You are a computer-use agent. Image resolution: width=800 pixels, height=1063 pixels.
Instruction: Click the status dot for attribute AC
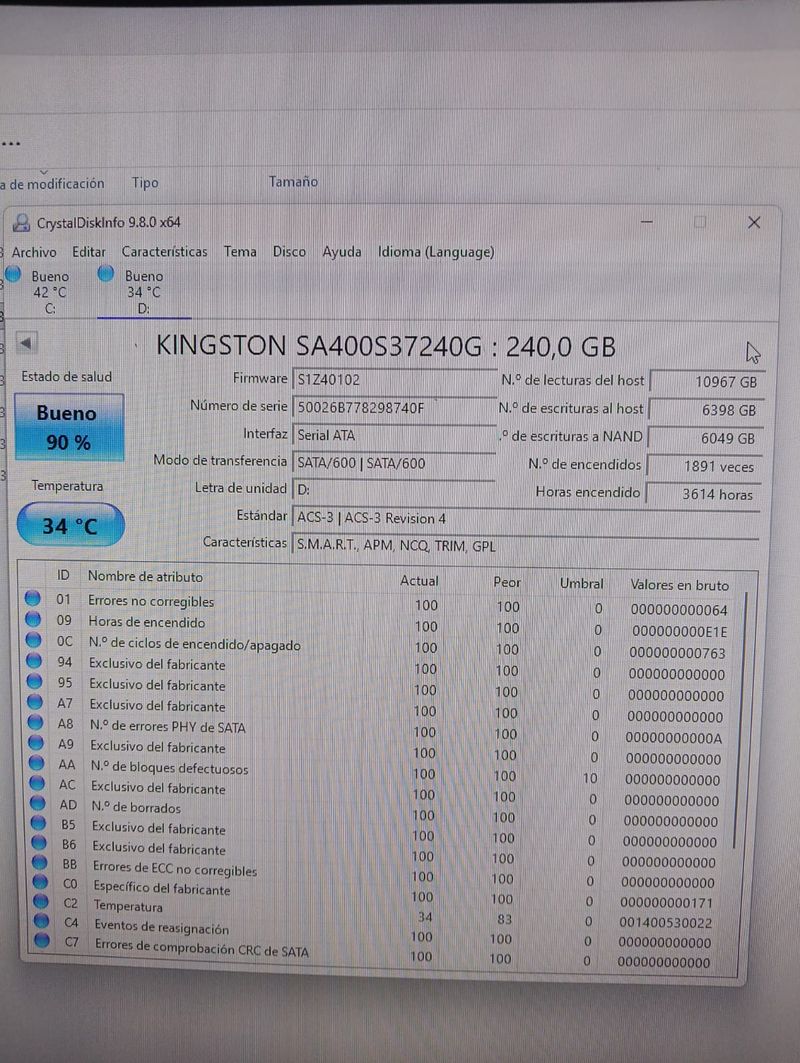click(38, 783)
